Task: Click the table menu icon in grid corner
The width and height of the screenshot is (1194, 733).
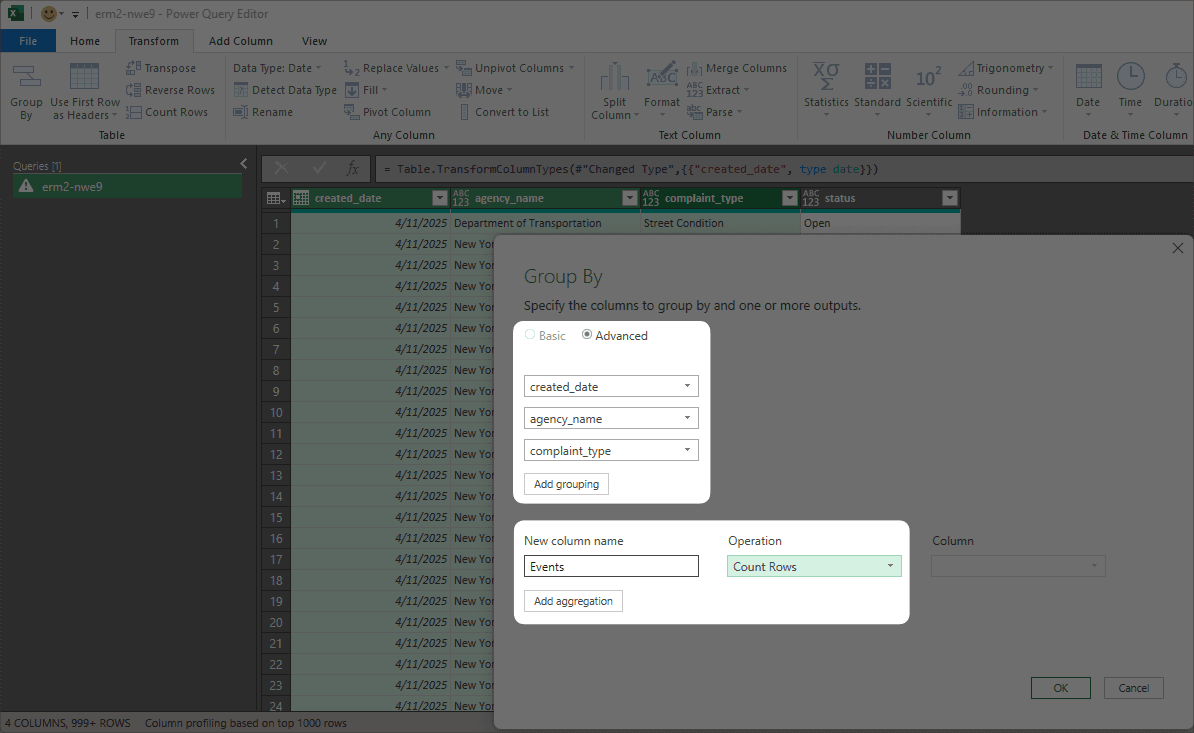Action: (x=276, y=199)
